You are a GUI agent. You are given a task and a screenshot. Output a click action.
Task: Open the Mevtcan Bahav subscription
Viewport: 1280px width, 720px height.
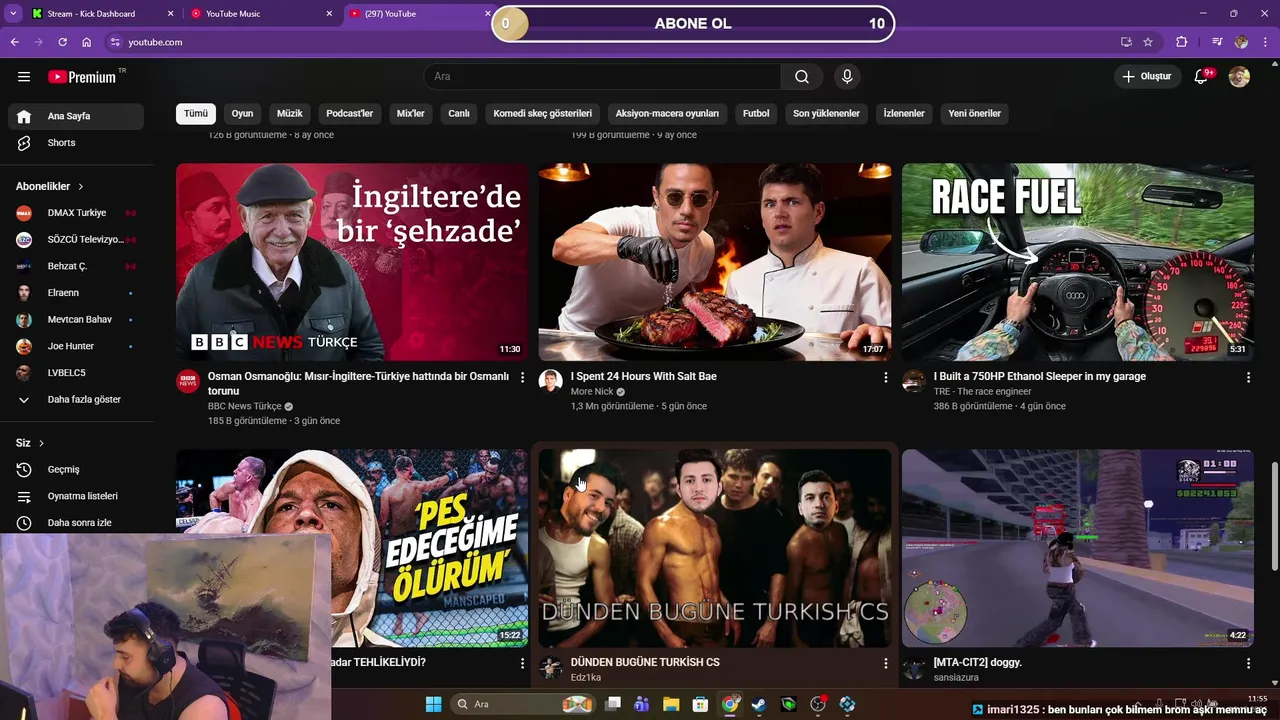[x=76, y=320]
